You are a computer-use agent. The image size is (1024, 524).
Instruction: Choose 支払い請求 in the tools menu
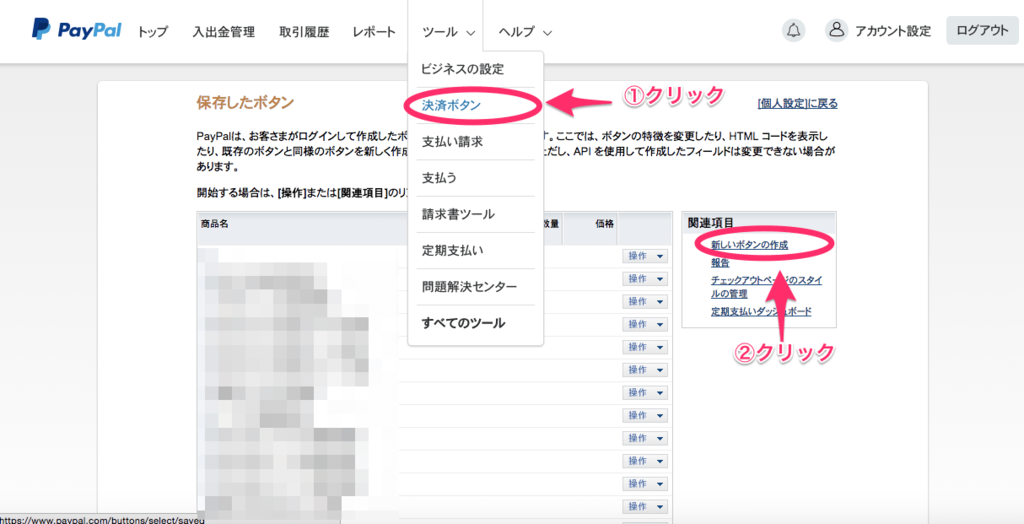453,141
